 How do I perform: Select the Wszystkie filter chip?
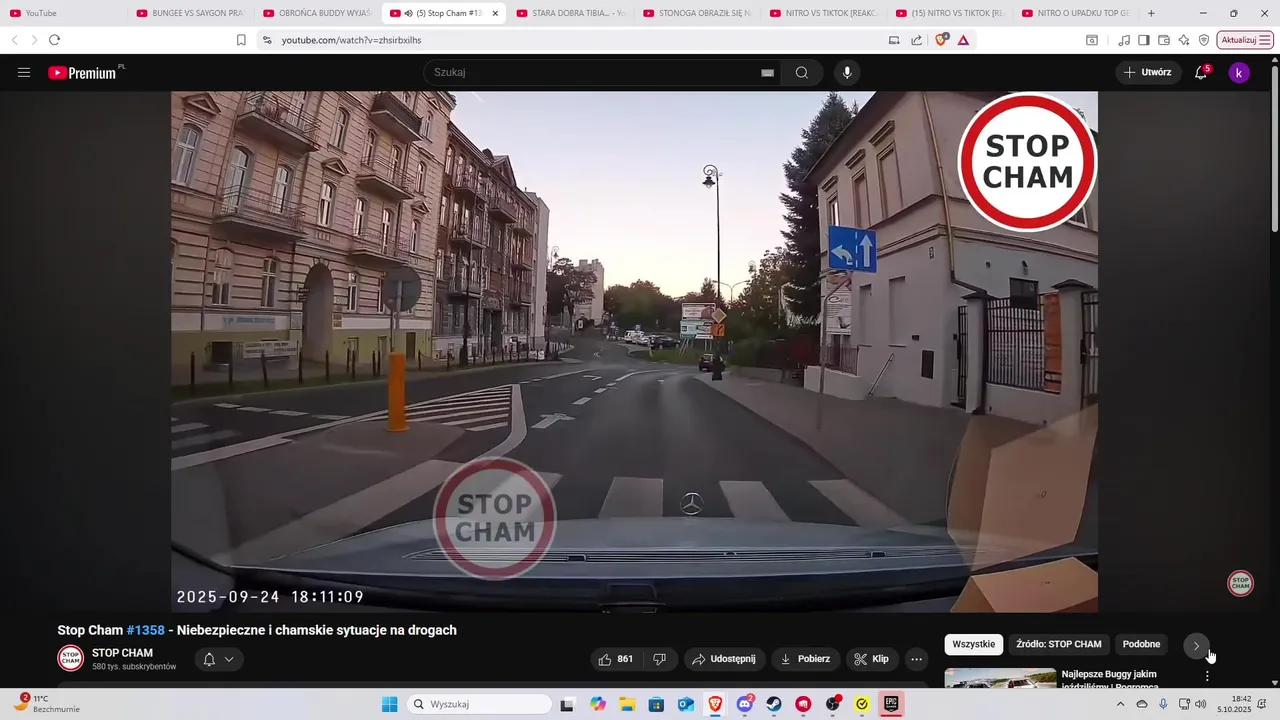(x=974, y=644)
